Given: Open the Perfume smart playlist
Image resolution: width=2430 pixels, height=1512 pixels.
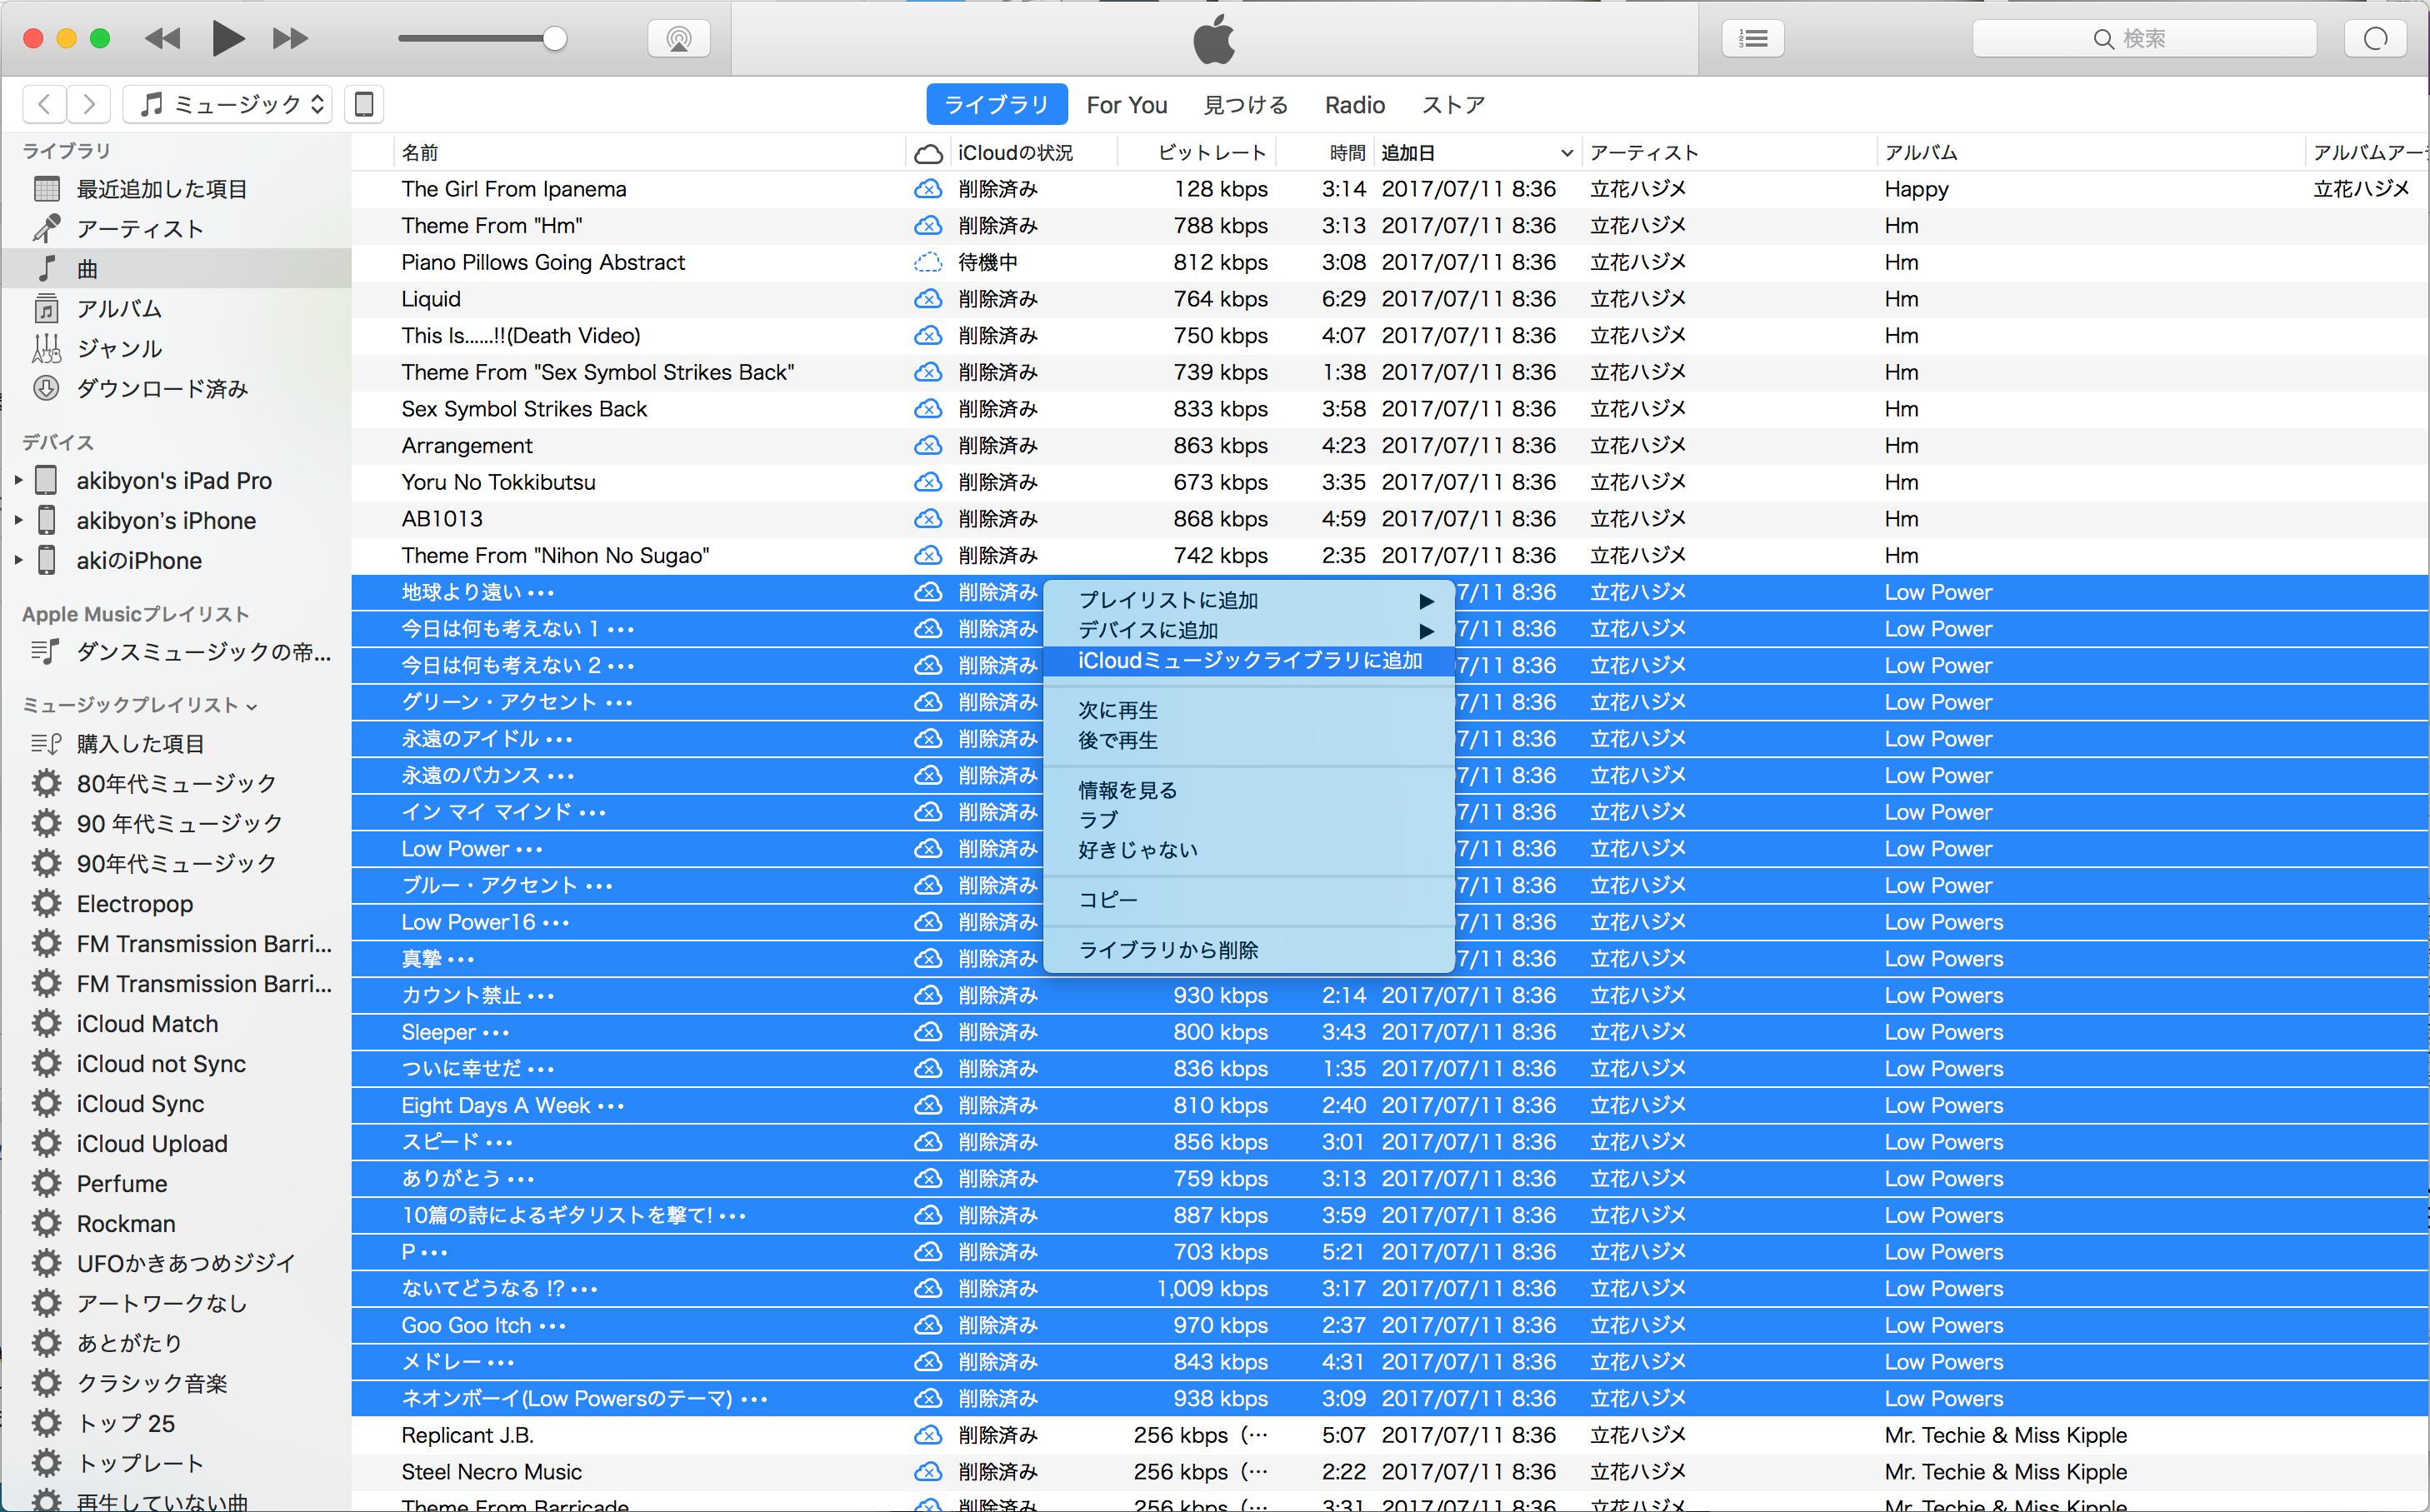Looking at the screenshot, I should (176, 1184).
